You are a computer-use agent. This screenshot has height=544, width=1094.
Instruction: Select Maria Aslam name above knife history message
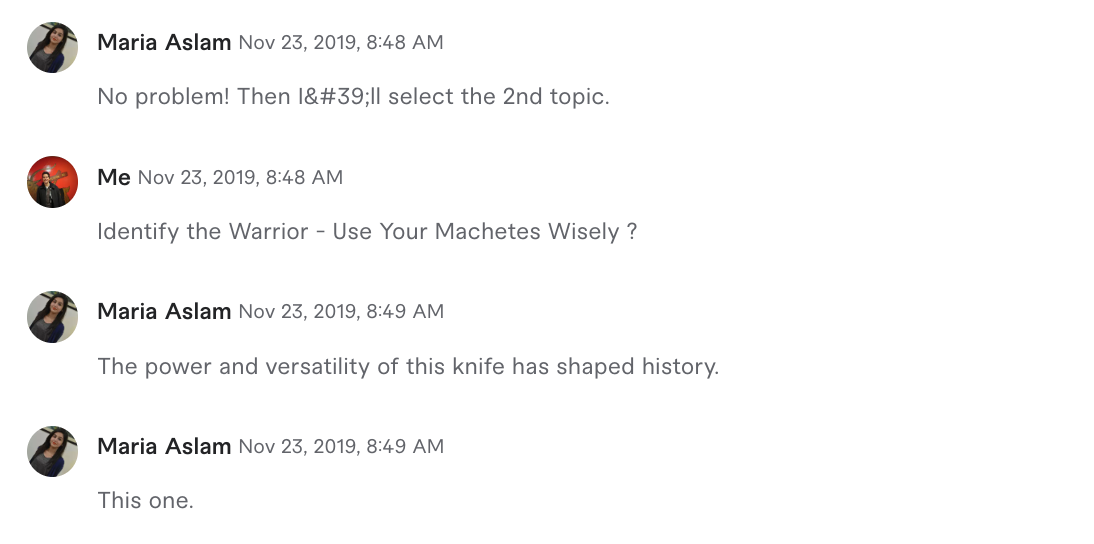164,311
